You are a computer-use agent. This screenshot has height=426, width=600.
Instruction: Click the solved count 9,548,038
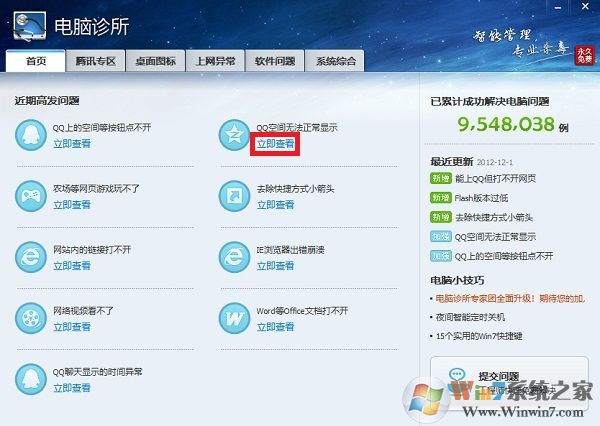[x=506, y=124]
